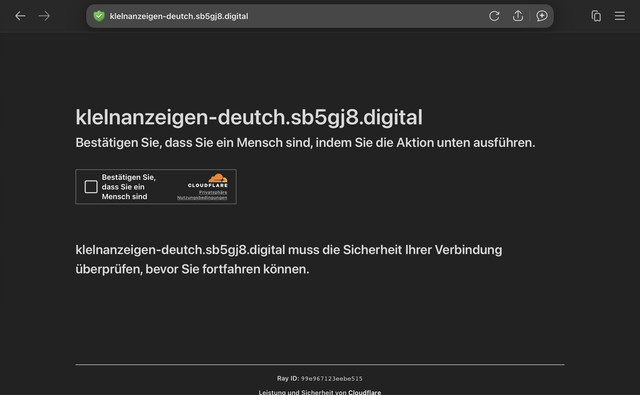Click the Cloudflare logo in the widget

coord(208,180)
